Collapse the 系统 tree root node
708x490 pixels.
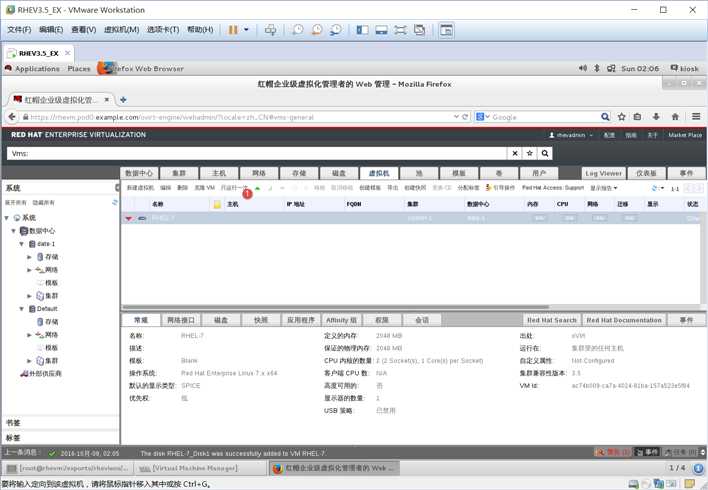pyautogui.click(x=7, y=218)
